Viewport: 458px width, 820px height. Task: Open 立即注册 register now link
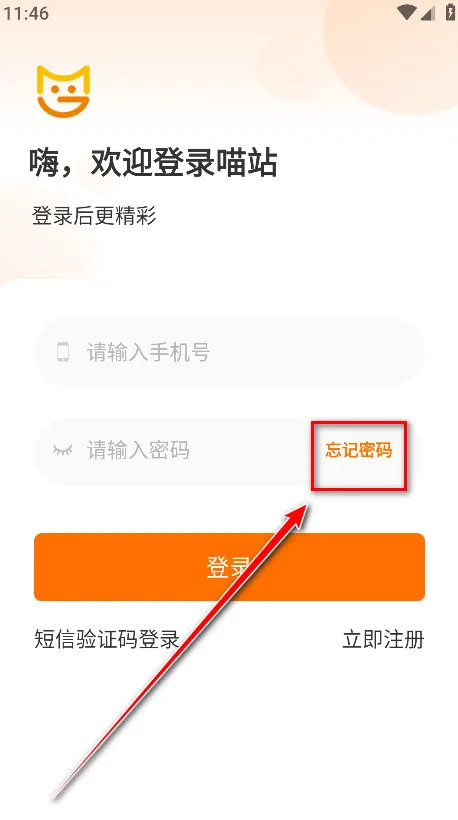[x=383, y=639]
